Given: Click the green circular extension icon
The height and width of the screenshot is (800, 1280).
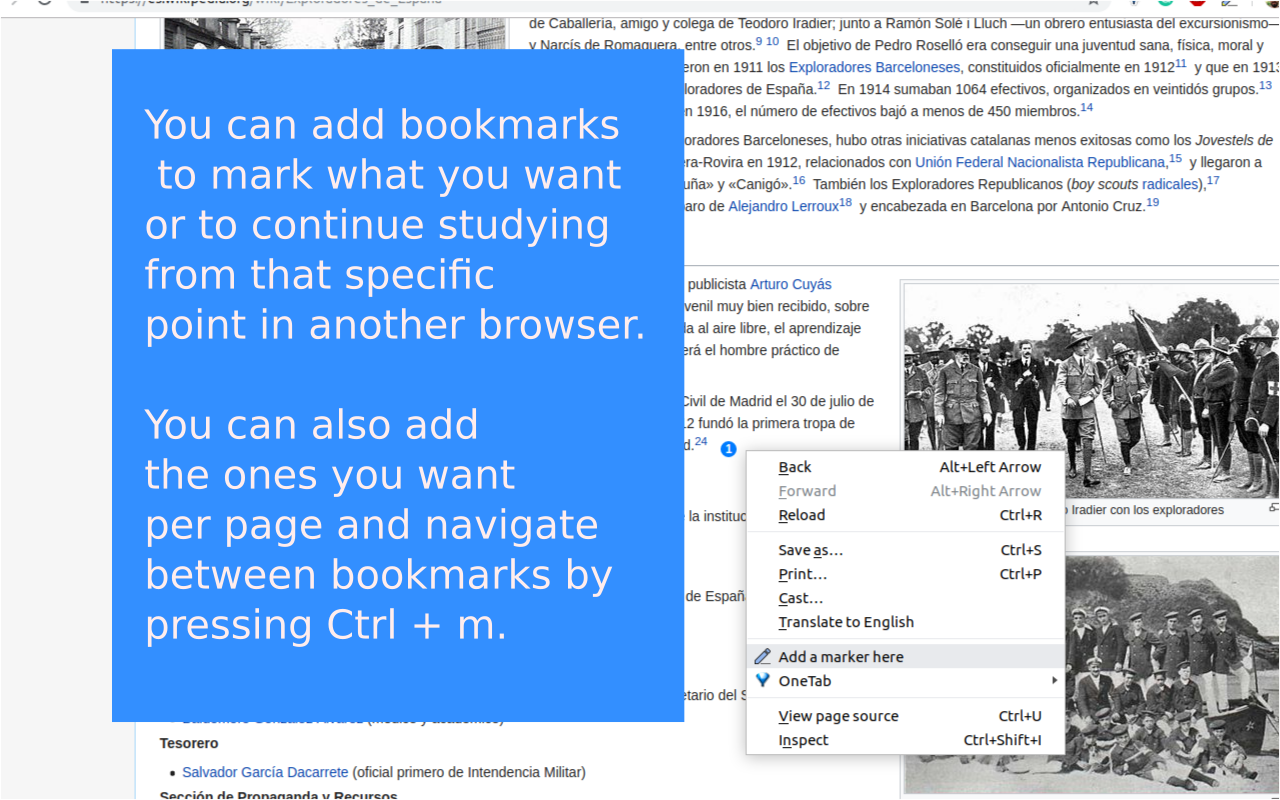Looking at the screenshot, I should (x=1165, y=4).
